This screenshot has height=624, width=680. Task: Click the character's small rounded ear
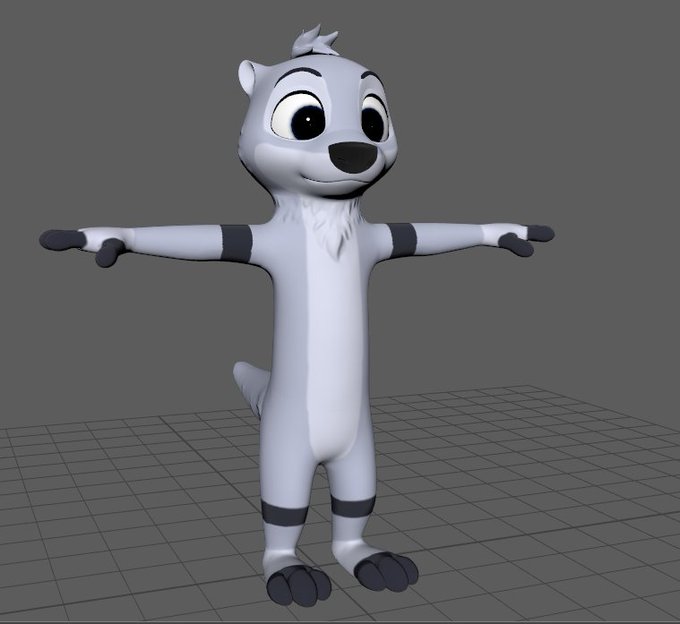pyautogui.click(x=248, y=76)
